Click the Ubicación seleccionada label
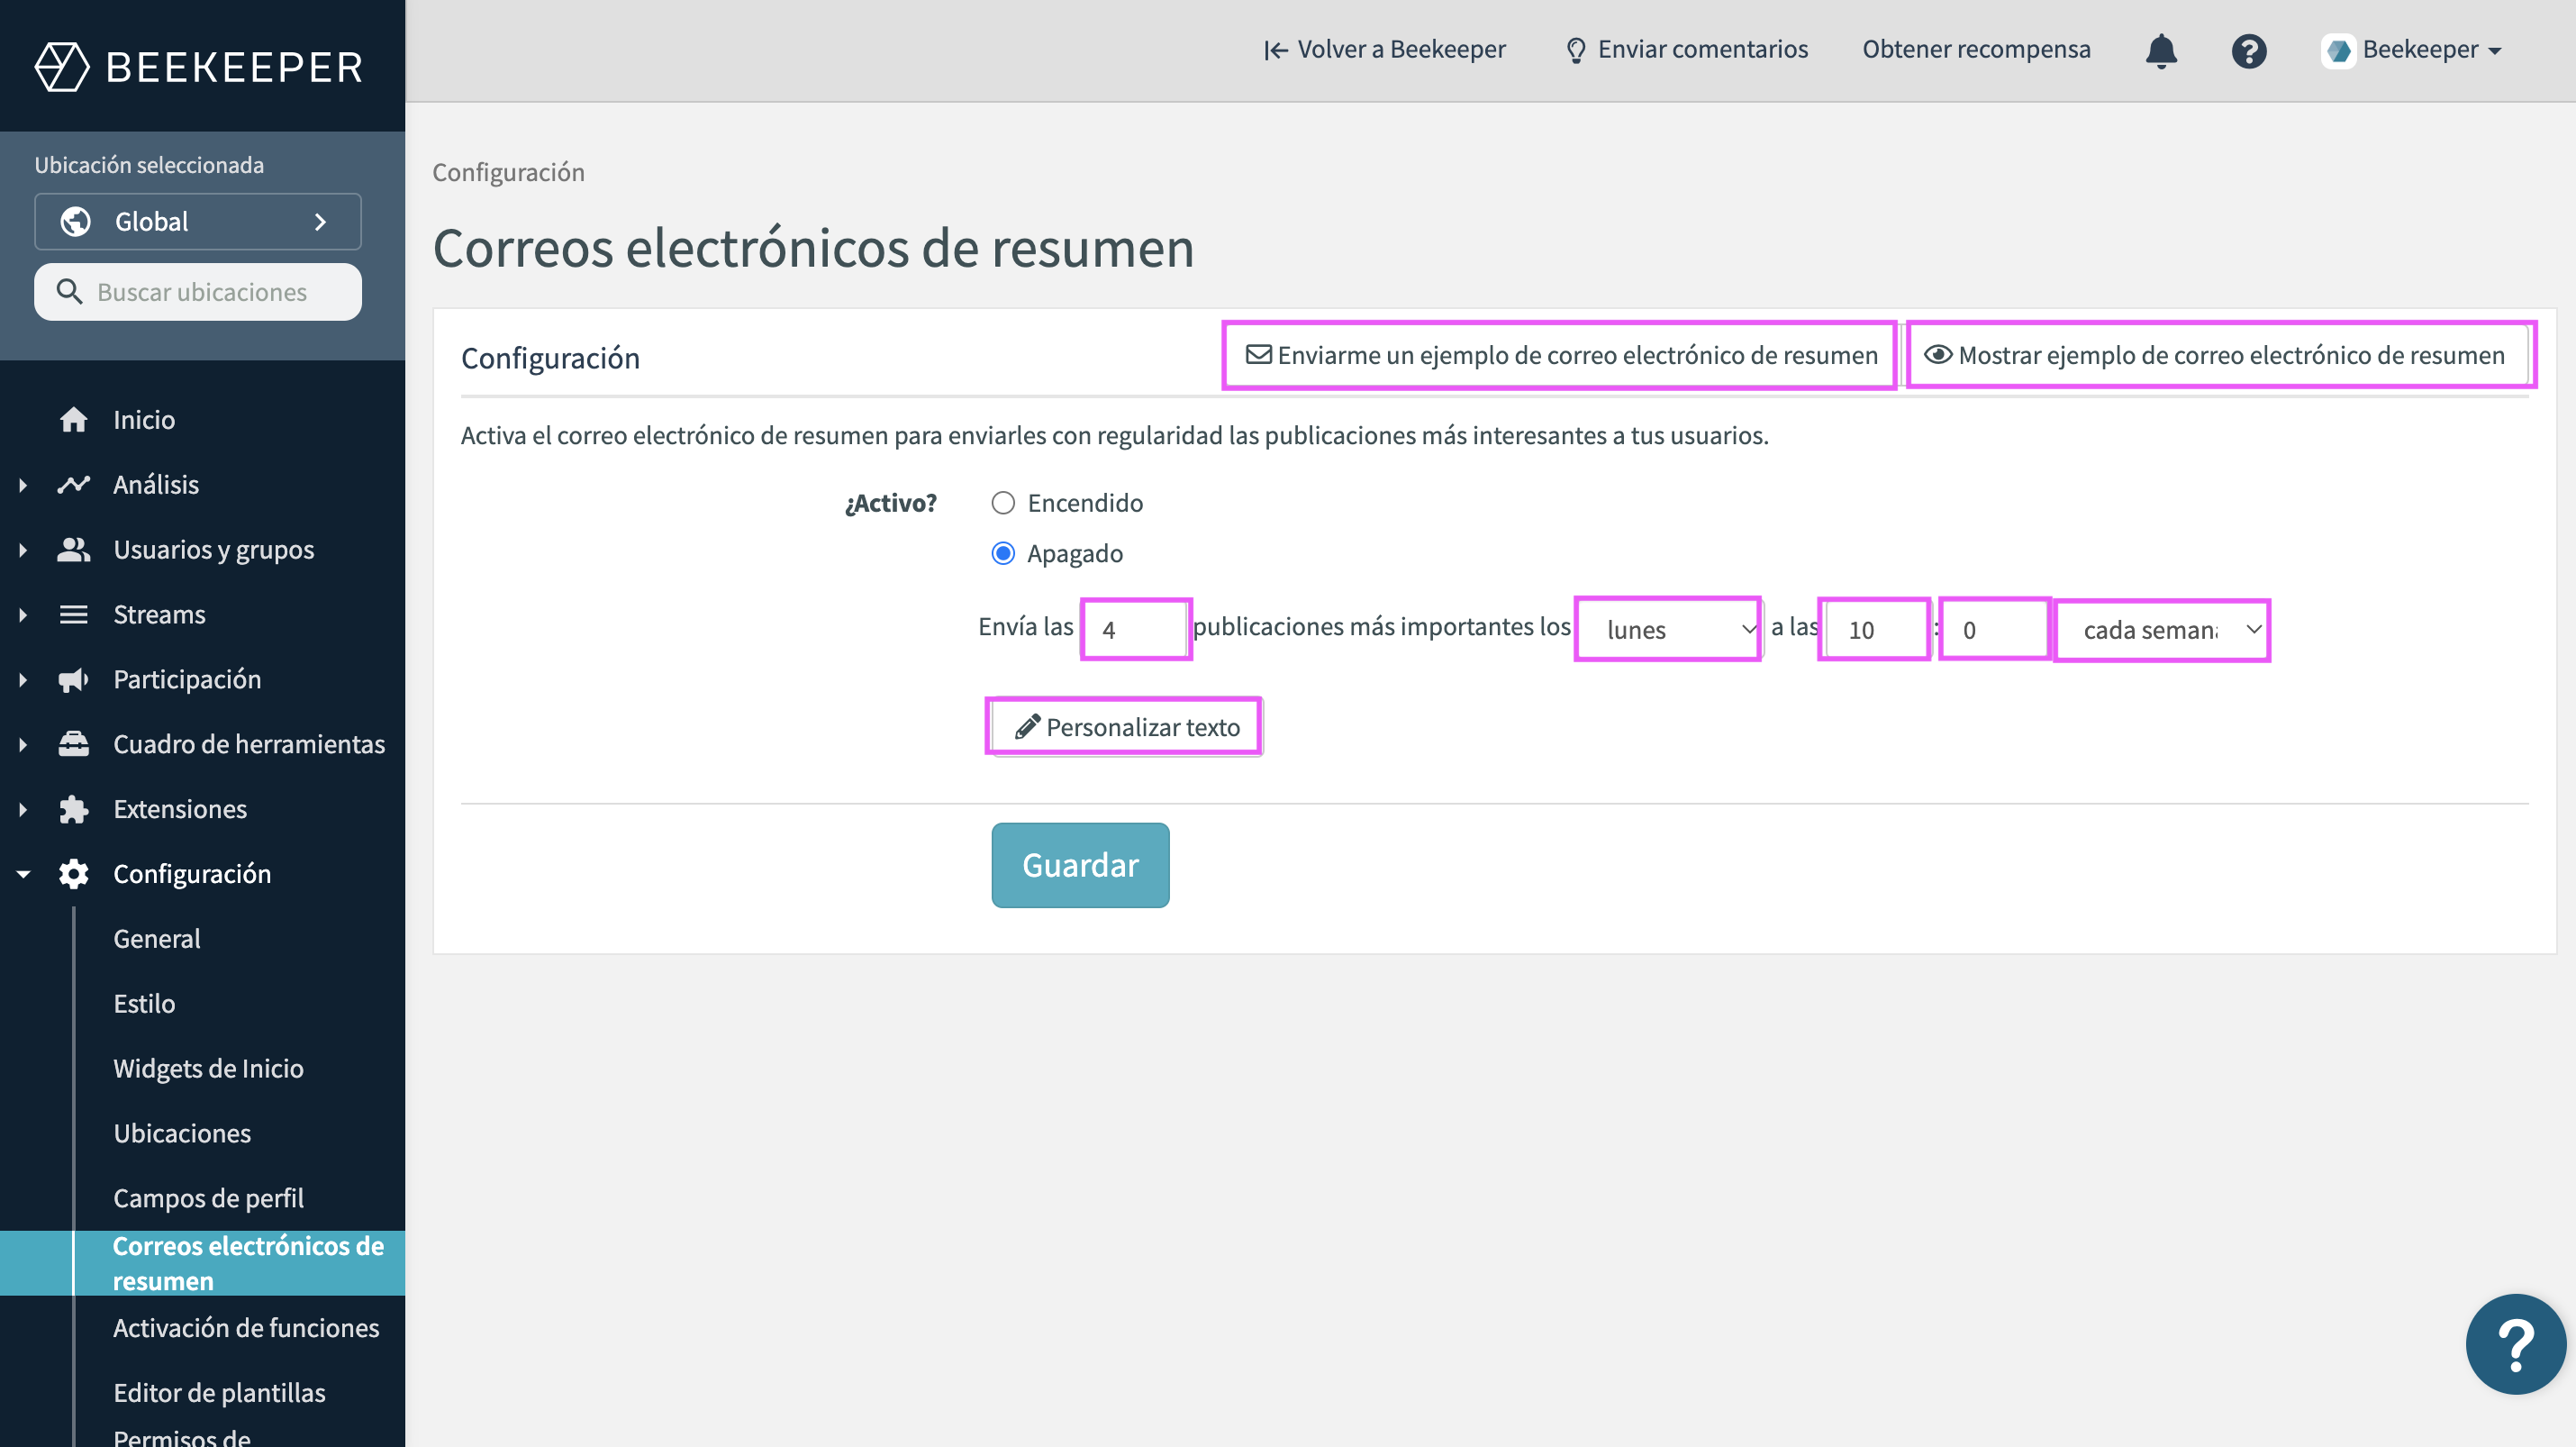Viewport: 2576px width, 1447px height. [149, 165]
